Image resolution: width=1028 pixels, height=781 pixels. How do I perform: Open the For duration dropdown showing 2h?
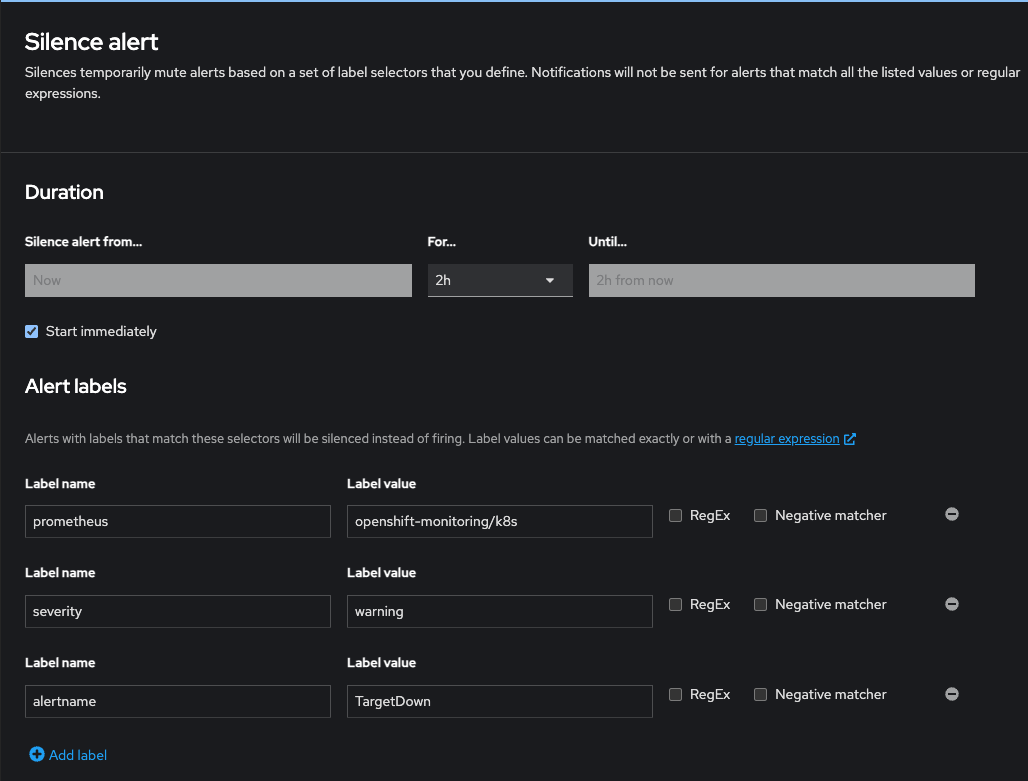pos(500,281)
